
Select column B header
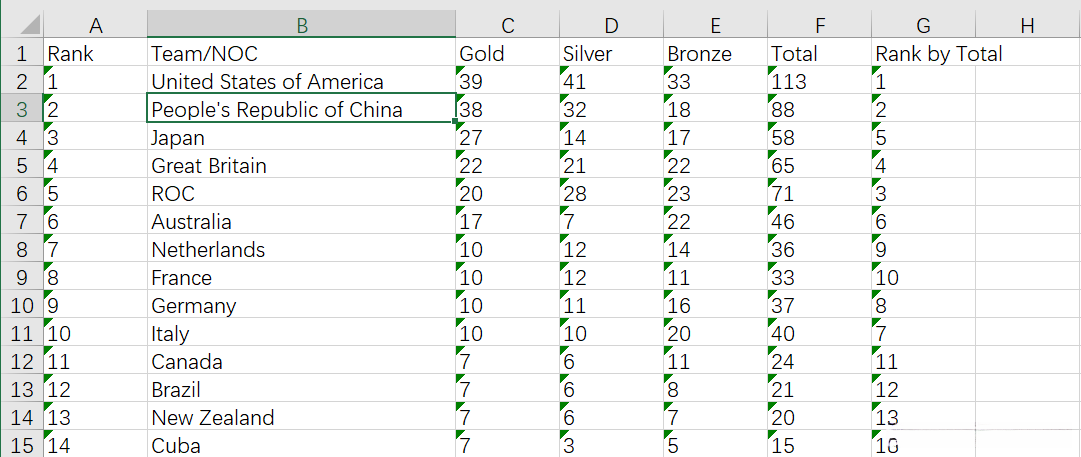[300, 25]
